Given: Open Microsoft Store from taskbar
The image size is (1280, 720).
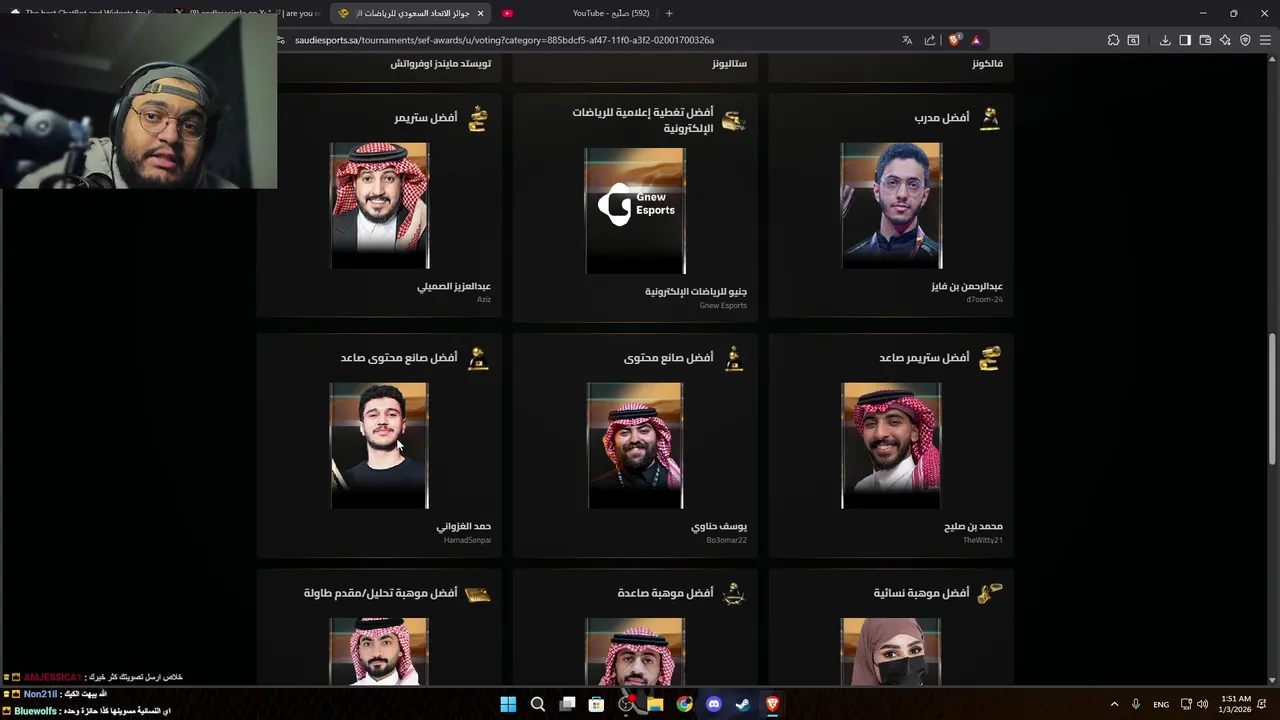Looking at the screenshot, I should coord(596,704).
